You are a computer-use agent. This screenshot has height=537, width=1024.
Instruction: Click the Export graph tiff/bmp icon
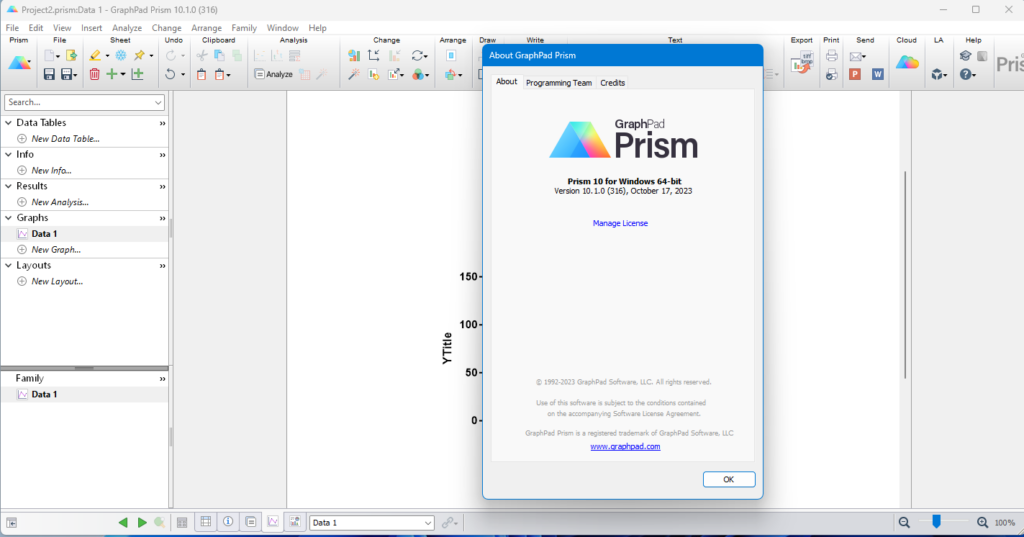(x=801, y=63)
